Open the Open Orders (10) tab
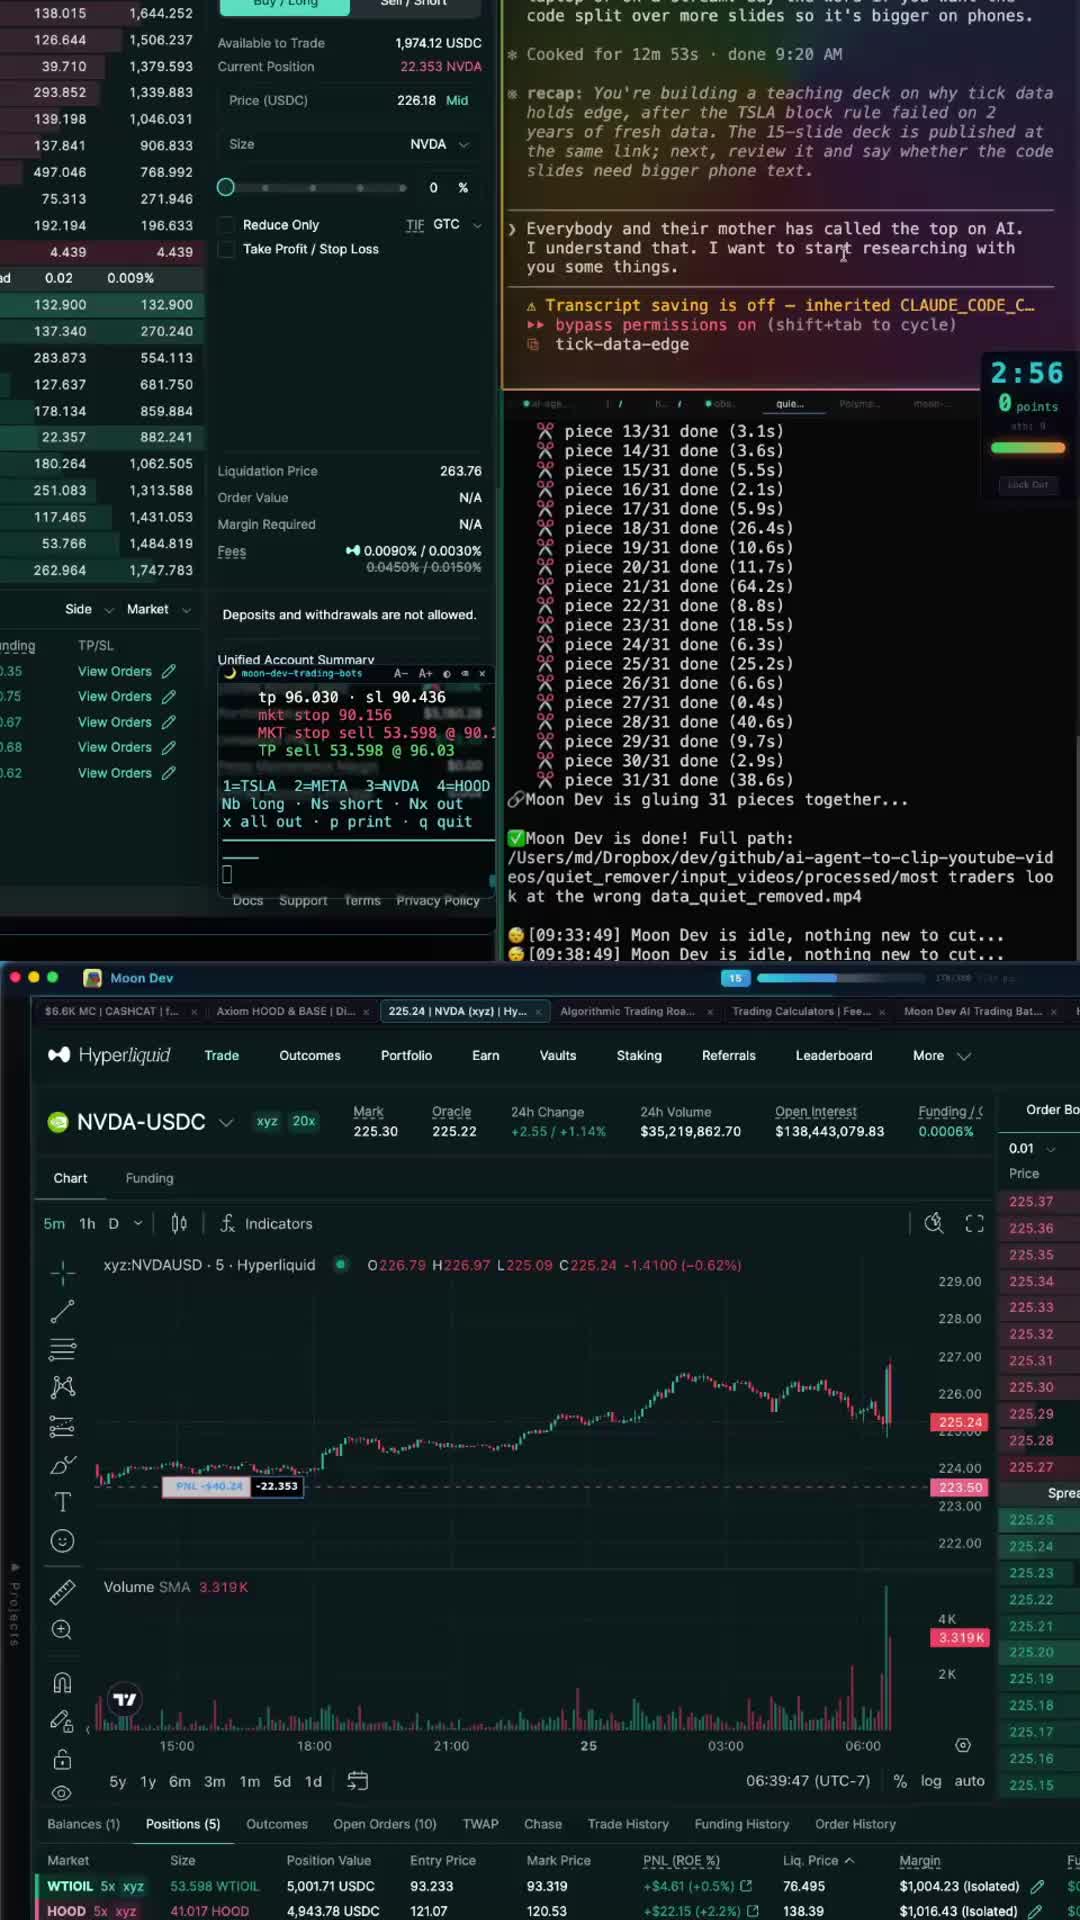 385,1824
